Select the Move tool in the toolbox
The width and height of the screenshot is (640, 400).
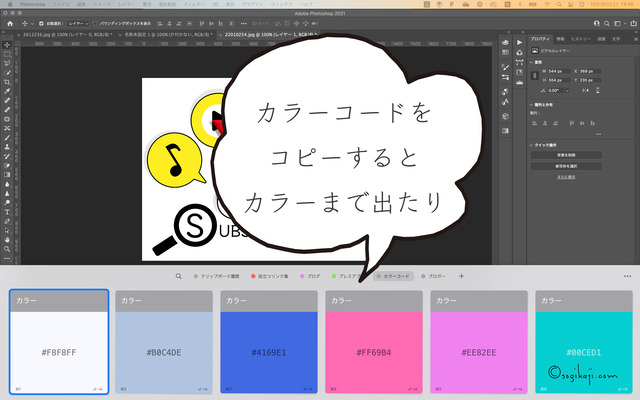click(x=7, y=45)
